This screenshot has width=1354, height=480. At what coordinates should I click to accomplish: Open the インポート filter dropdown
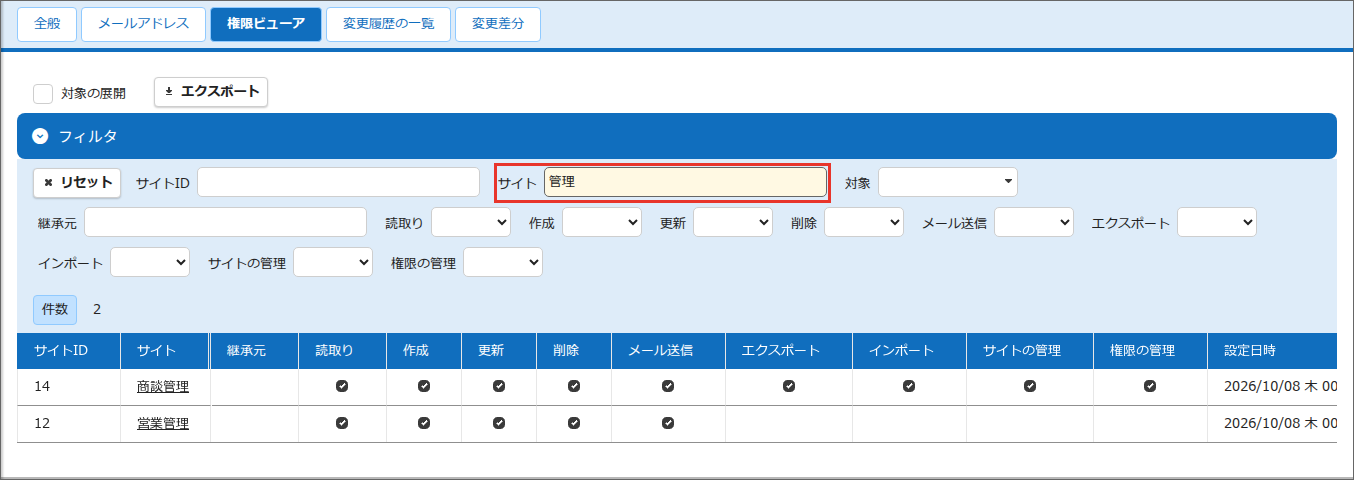point(150,262)
